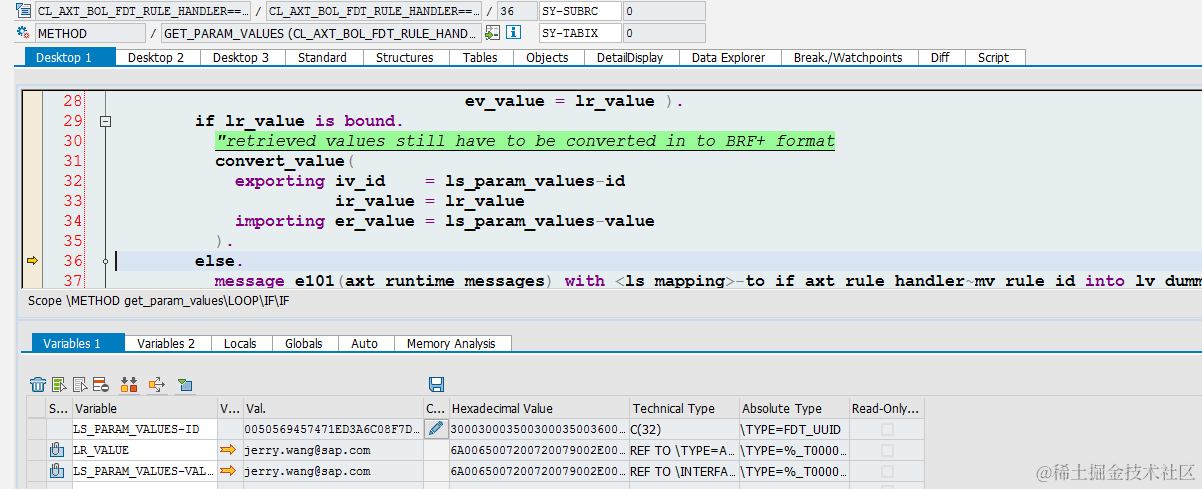Click the green comment on line 30
The width and height of the screenshot is (1202, 489).
(x=525, y=141)
